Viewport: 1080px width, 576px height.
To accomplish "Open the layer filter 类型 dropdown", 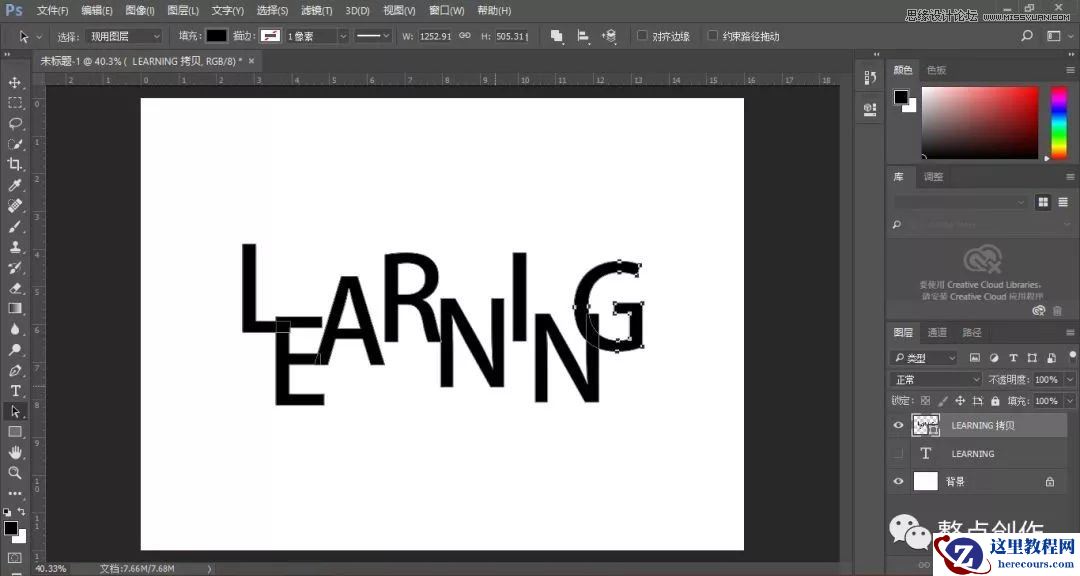I will click(924, 358).
